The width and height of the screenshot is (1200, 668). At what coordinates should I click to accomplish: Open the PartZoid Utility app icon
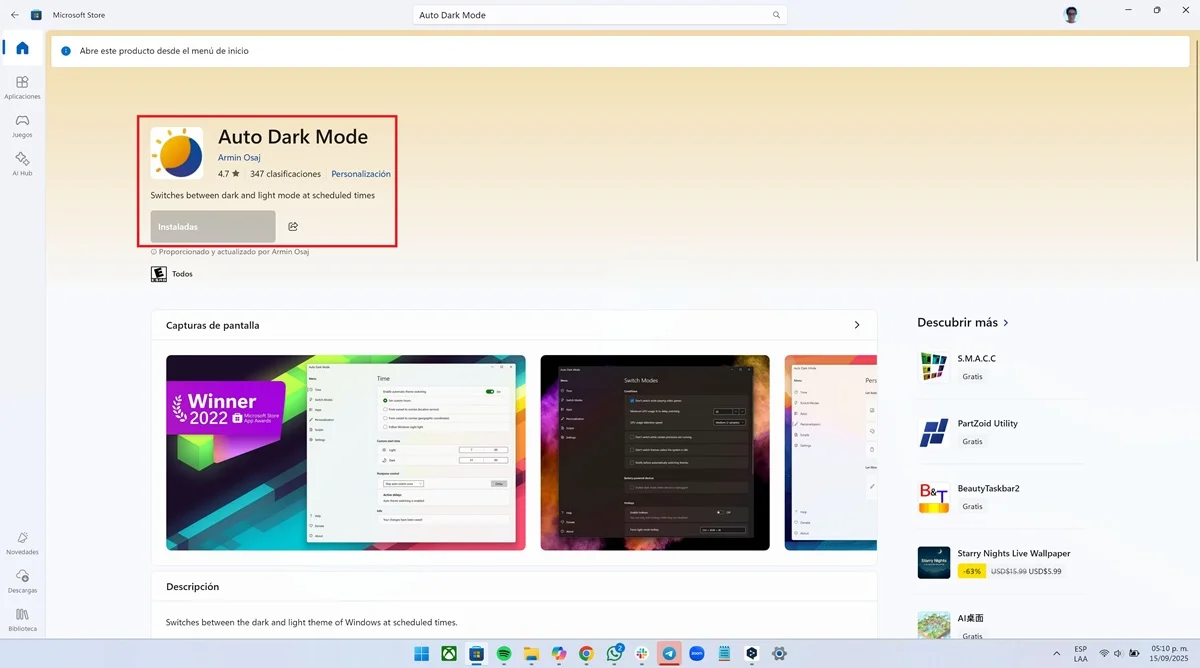coord(933,432)
